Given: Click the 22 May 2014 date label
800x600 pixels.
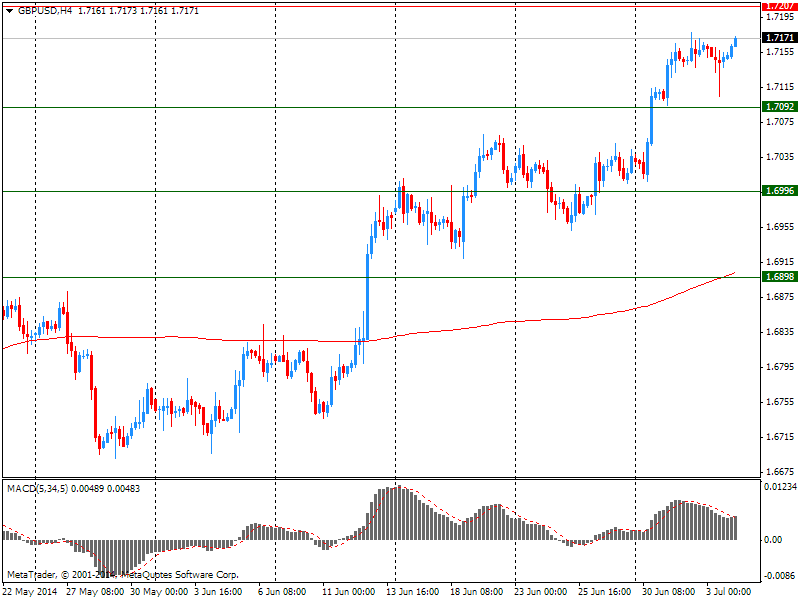Looking at the screenshot, I should (30, 592).
